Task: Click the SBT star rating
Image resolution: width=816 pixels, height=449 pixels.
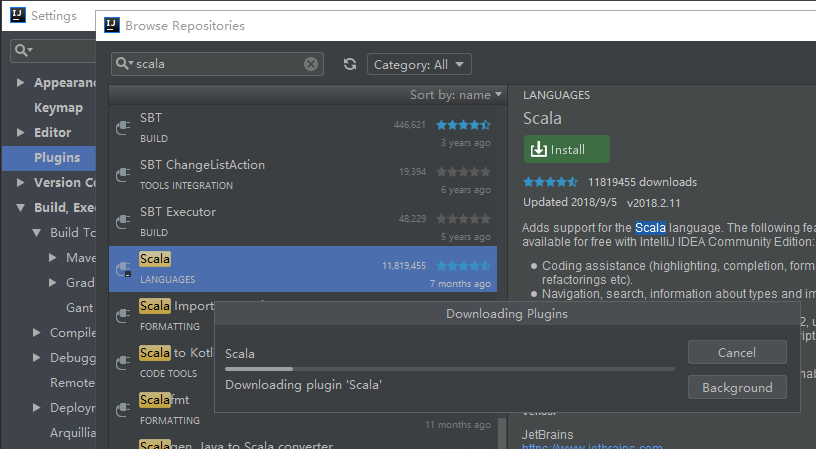Action: 463,125
